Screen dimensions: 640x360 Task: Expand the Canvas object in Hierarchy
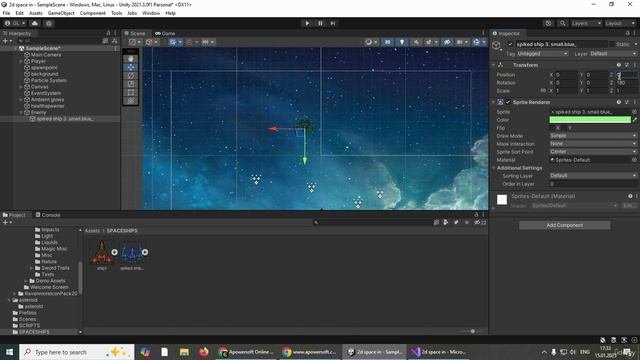[21, 87]
